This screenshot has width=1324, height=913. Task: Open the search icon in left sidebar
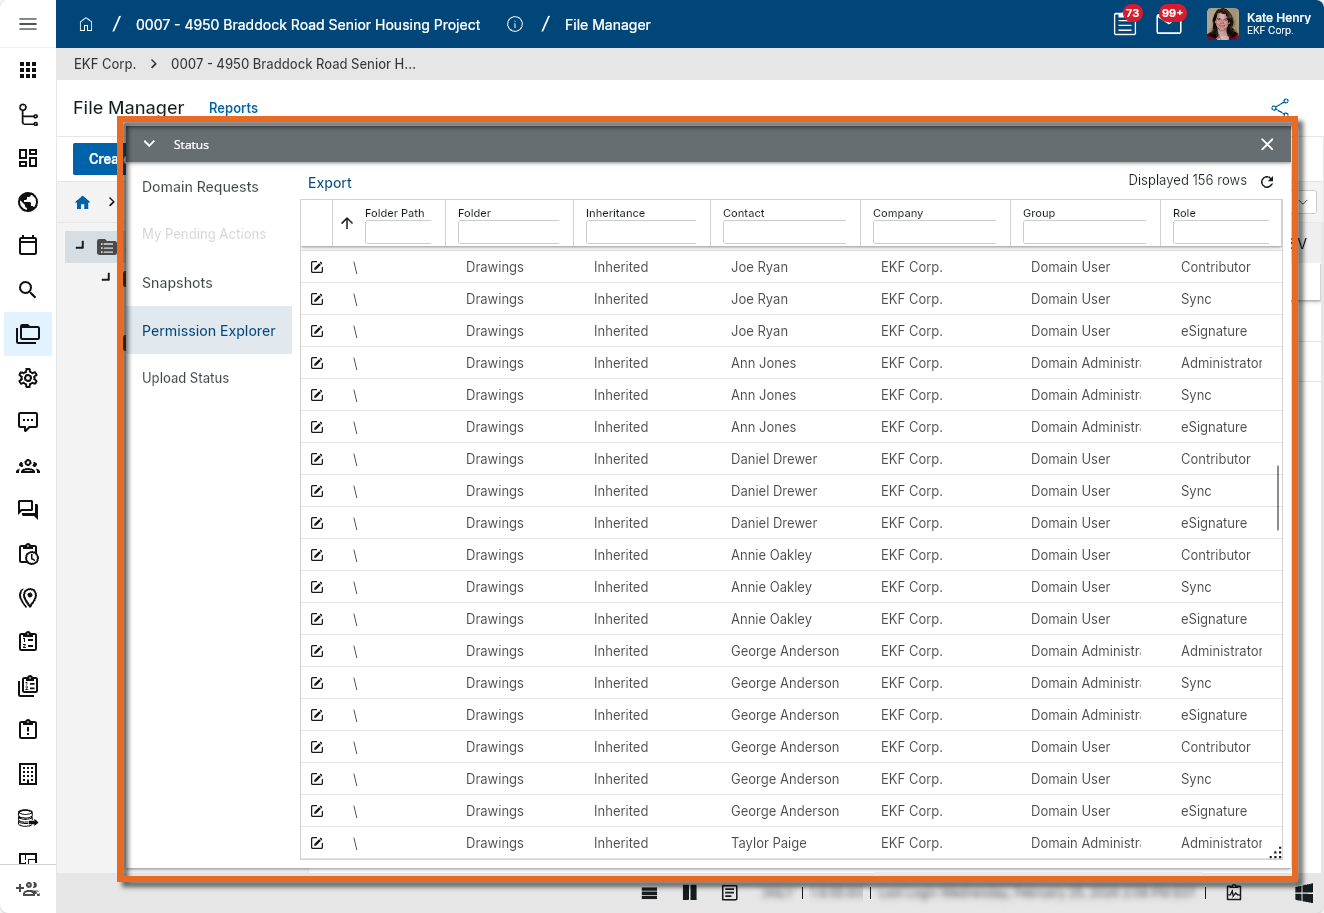click(x=28, y=290)
